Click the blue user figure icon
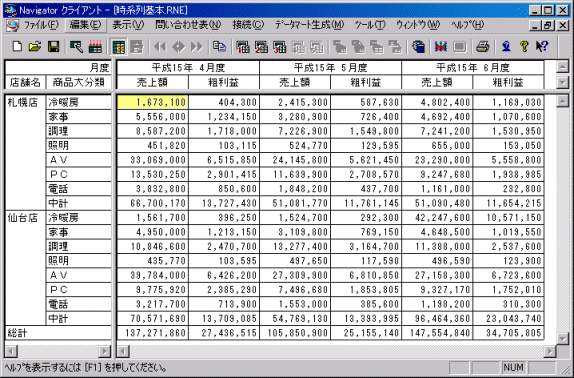 pos(506,47)
